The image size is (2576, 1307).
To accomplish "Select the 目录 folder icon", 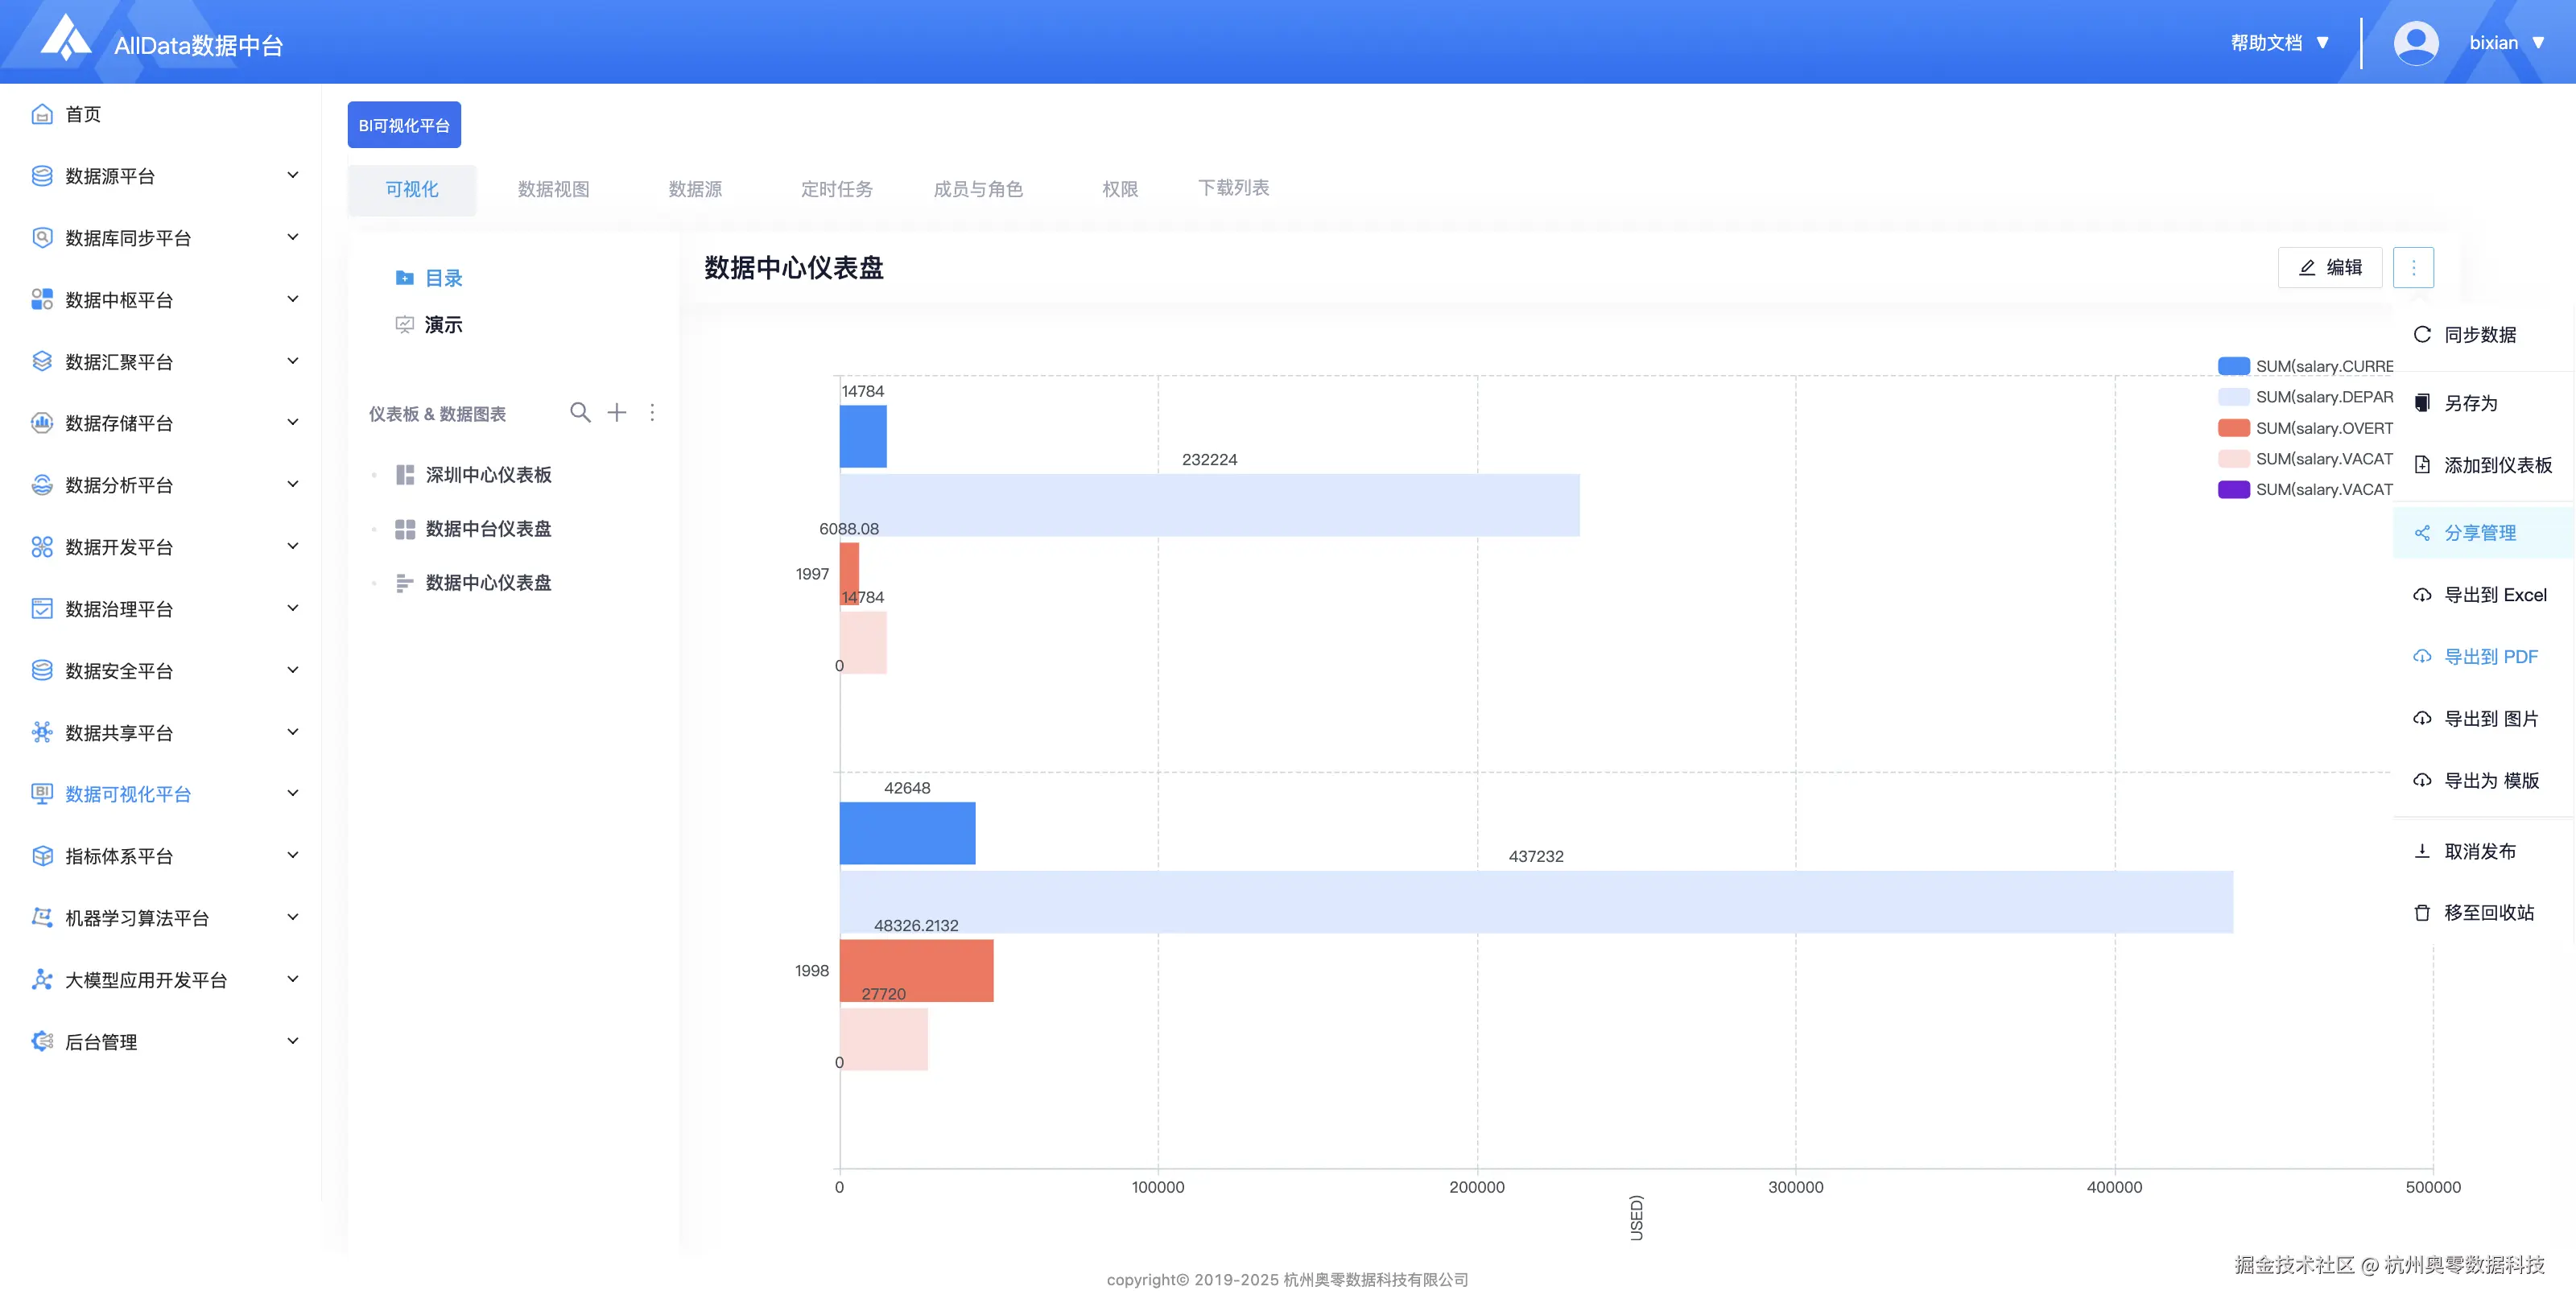I will 404,278.
